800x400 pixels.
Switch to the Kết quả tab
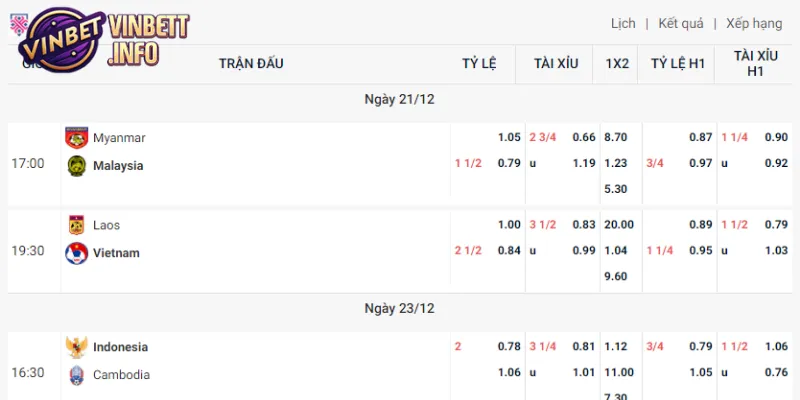tap(681, 23)
